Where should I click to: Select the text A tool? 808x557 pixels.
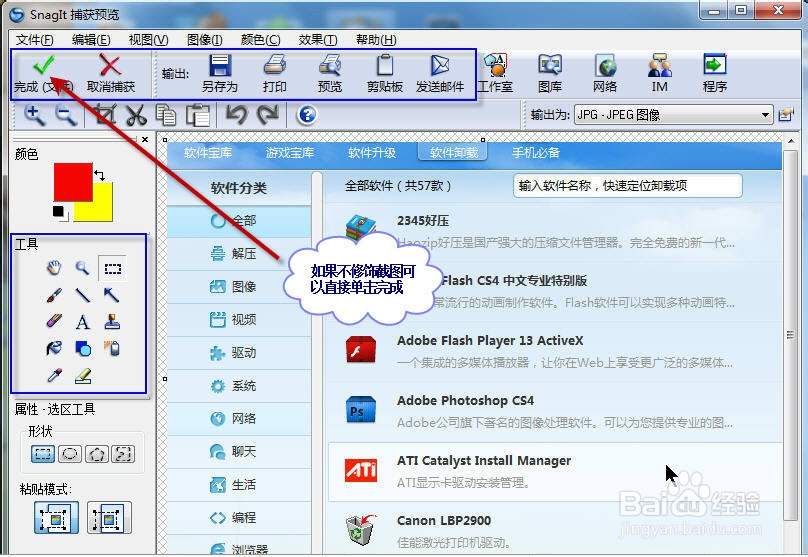pos(82,322)
